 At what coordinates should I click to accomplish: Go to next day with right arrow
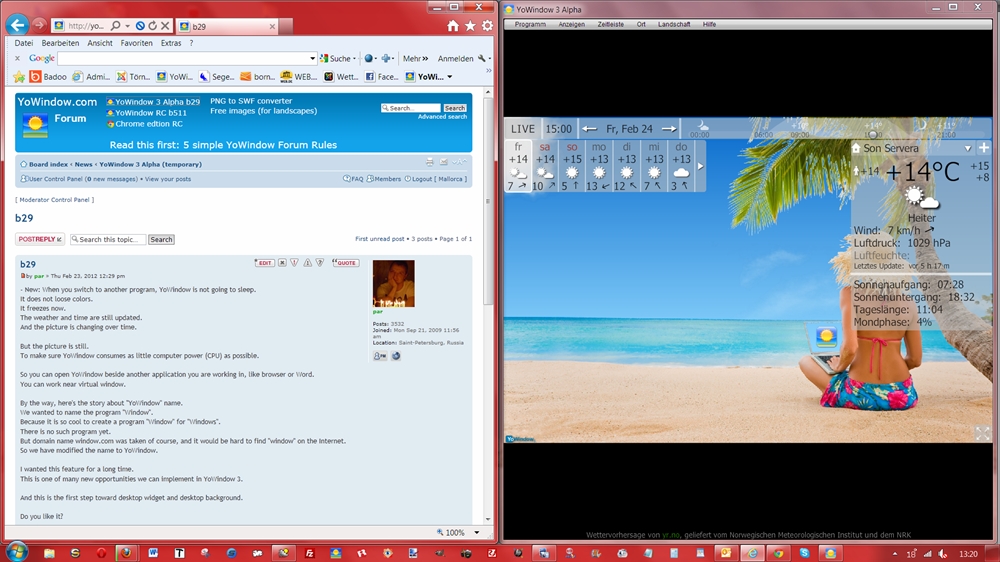(x=669, y=129)
